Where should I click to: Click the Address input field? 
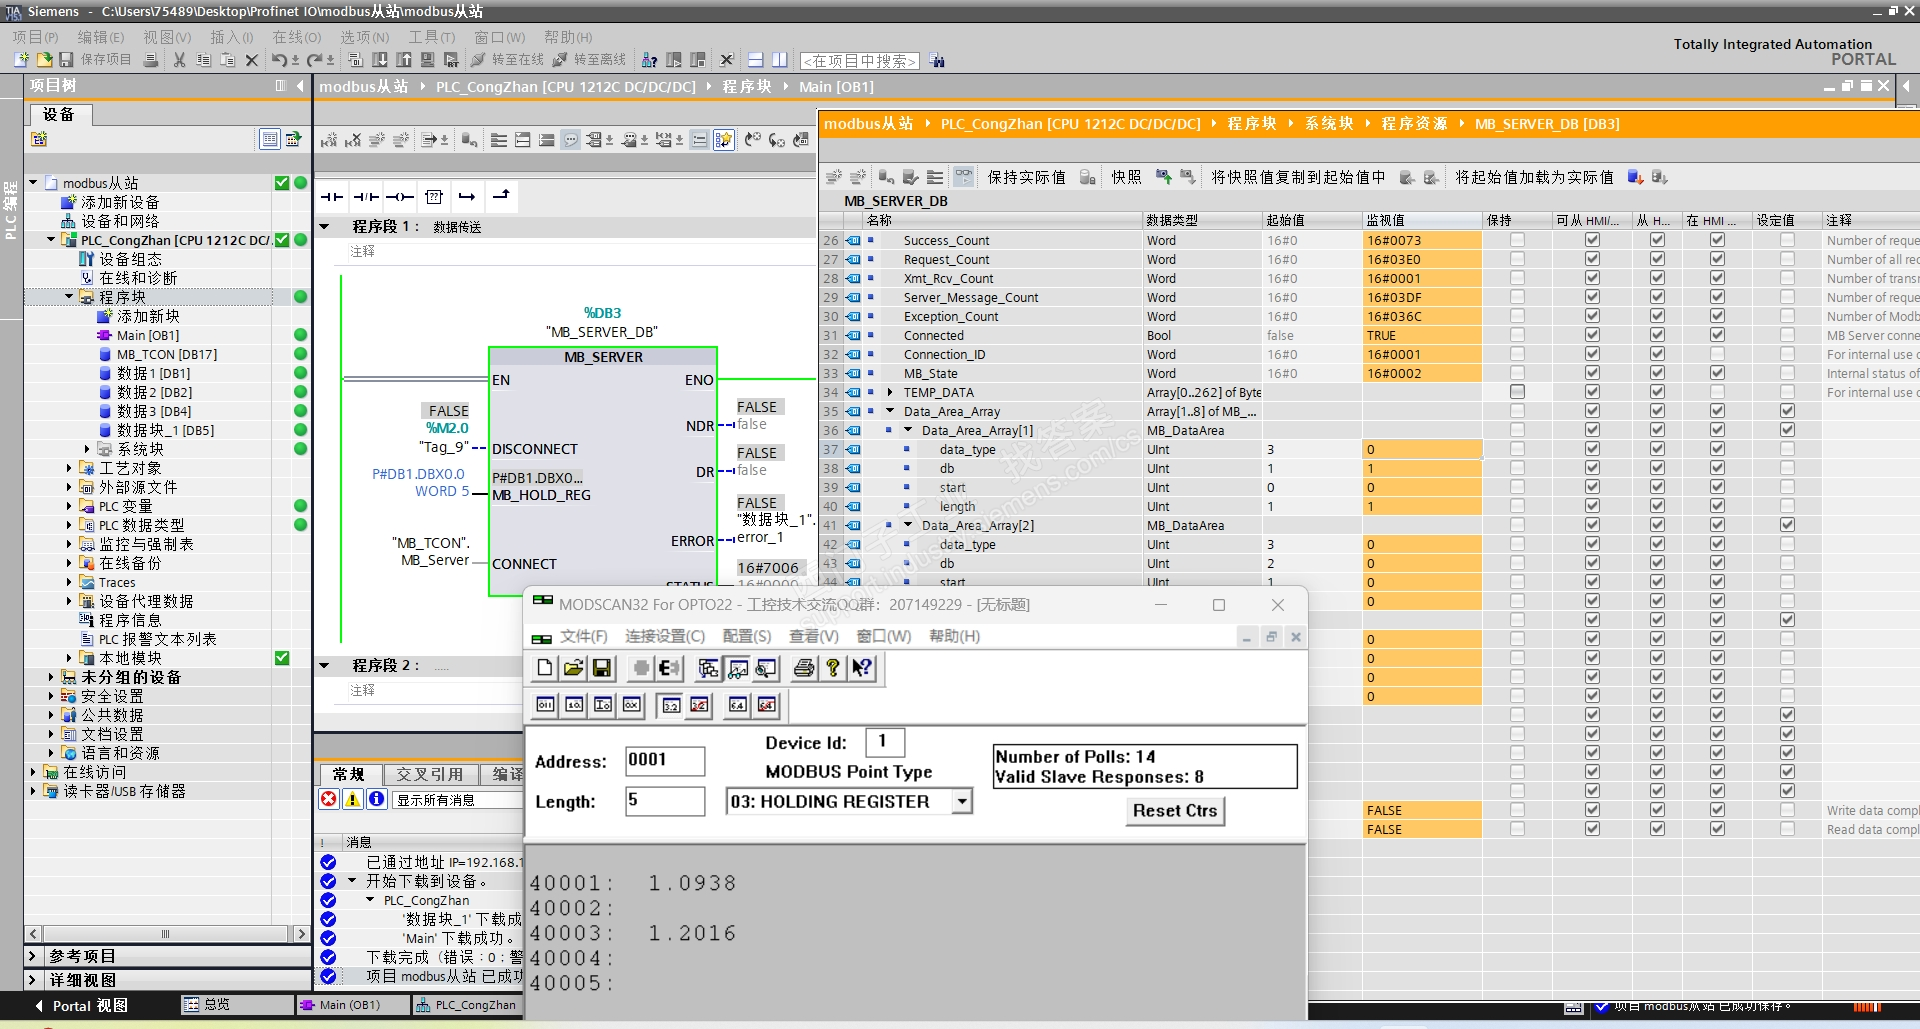tap(665, 761)
